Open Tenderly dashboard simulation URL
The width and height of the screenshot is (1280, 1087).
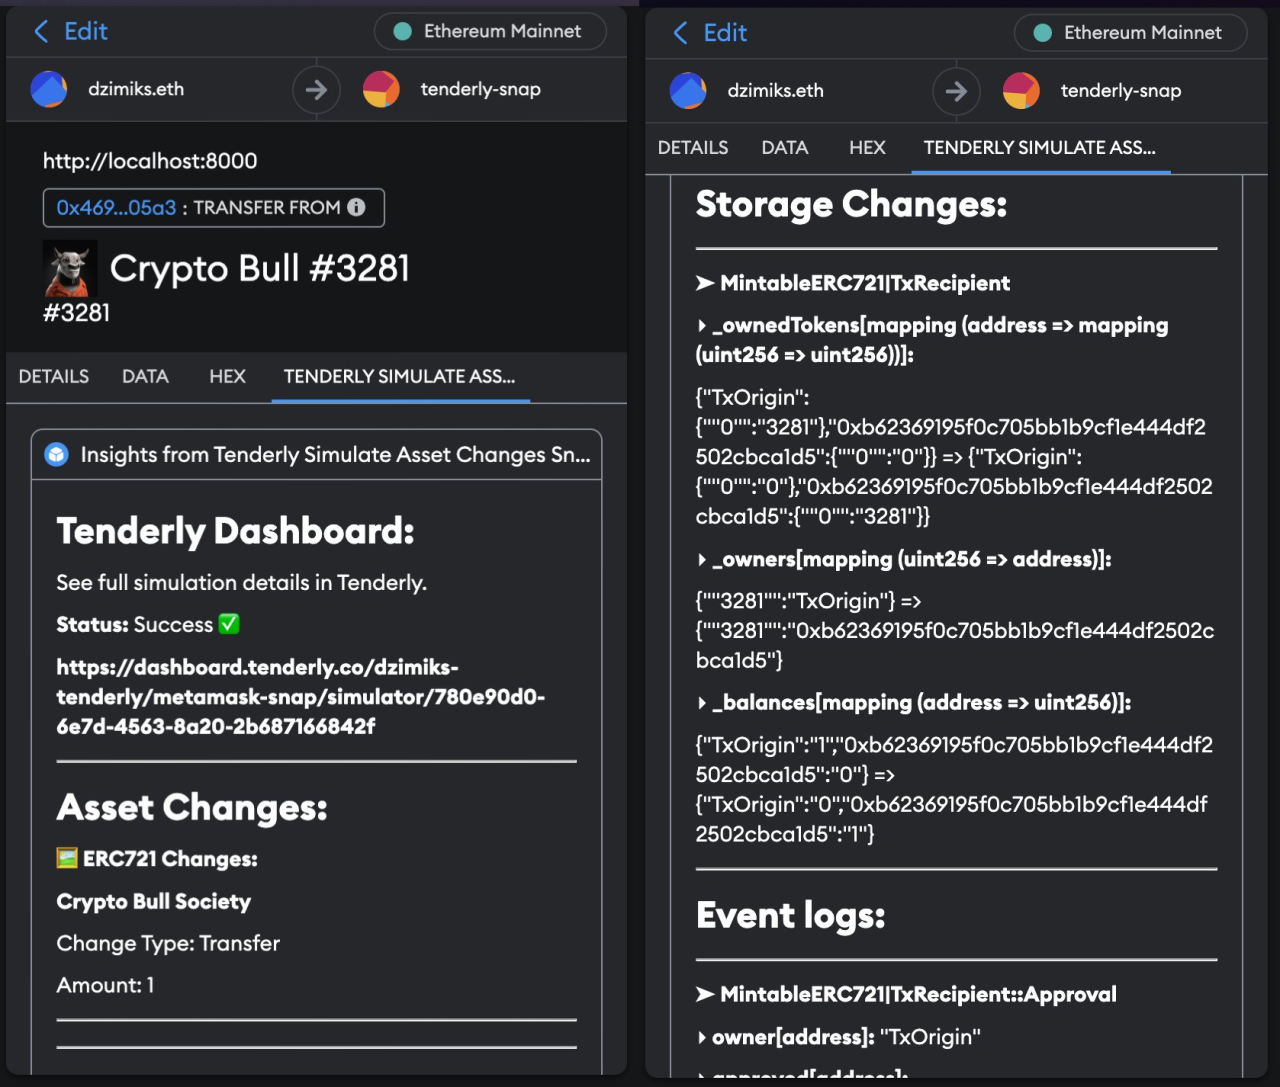[x=300, y=696]
